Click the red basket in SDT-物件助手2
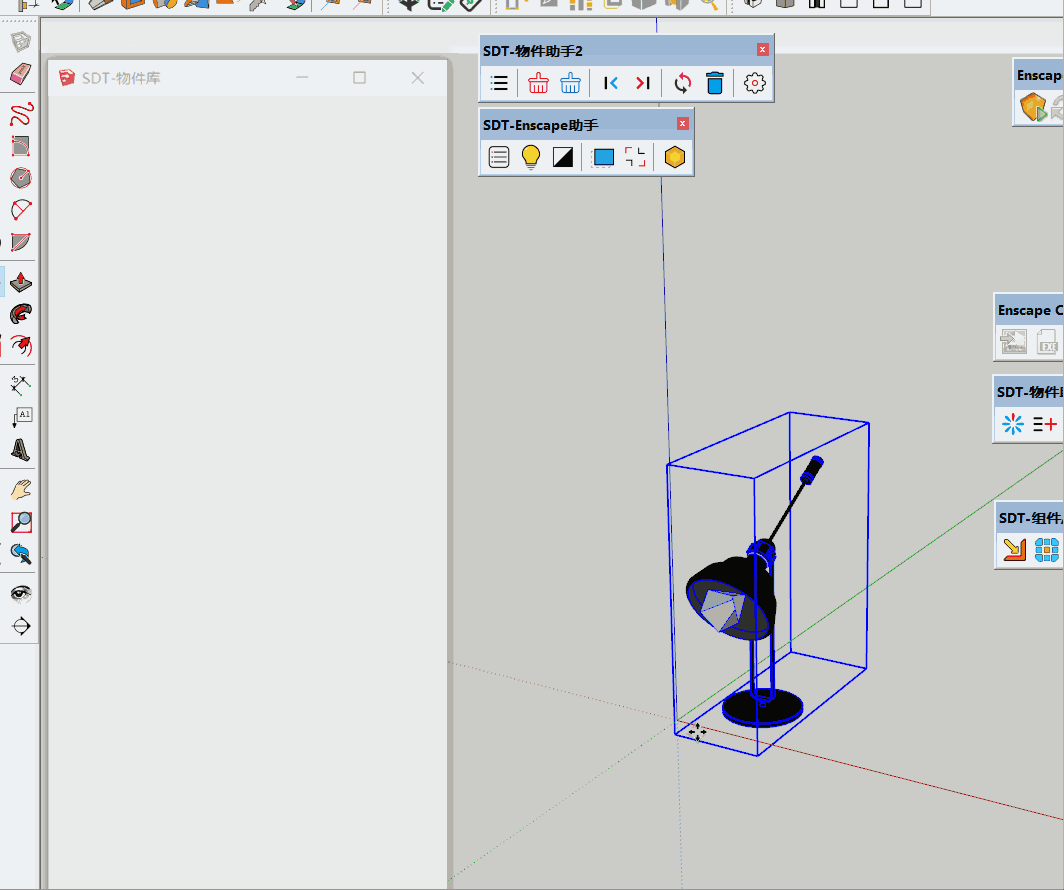 coord(538,83)
